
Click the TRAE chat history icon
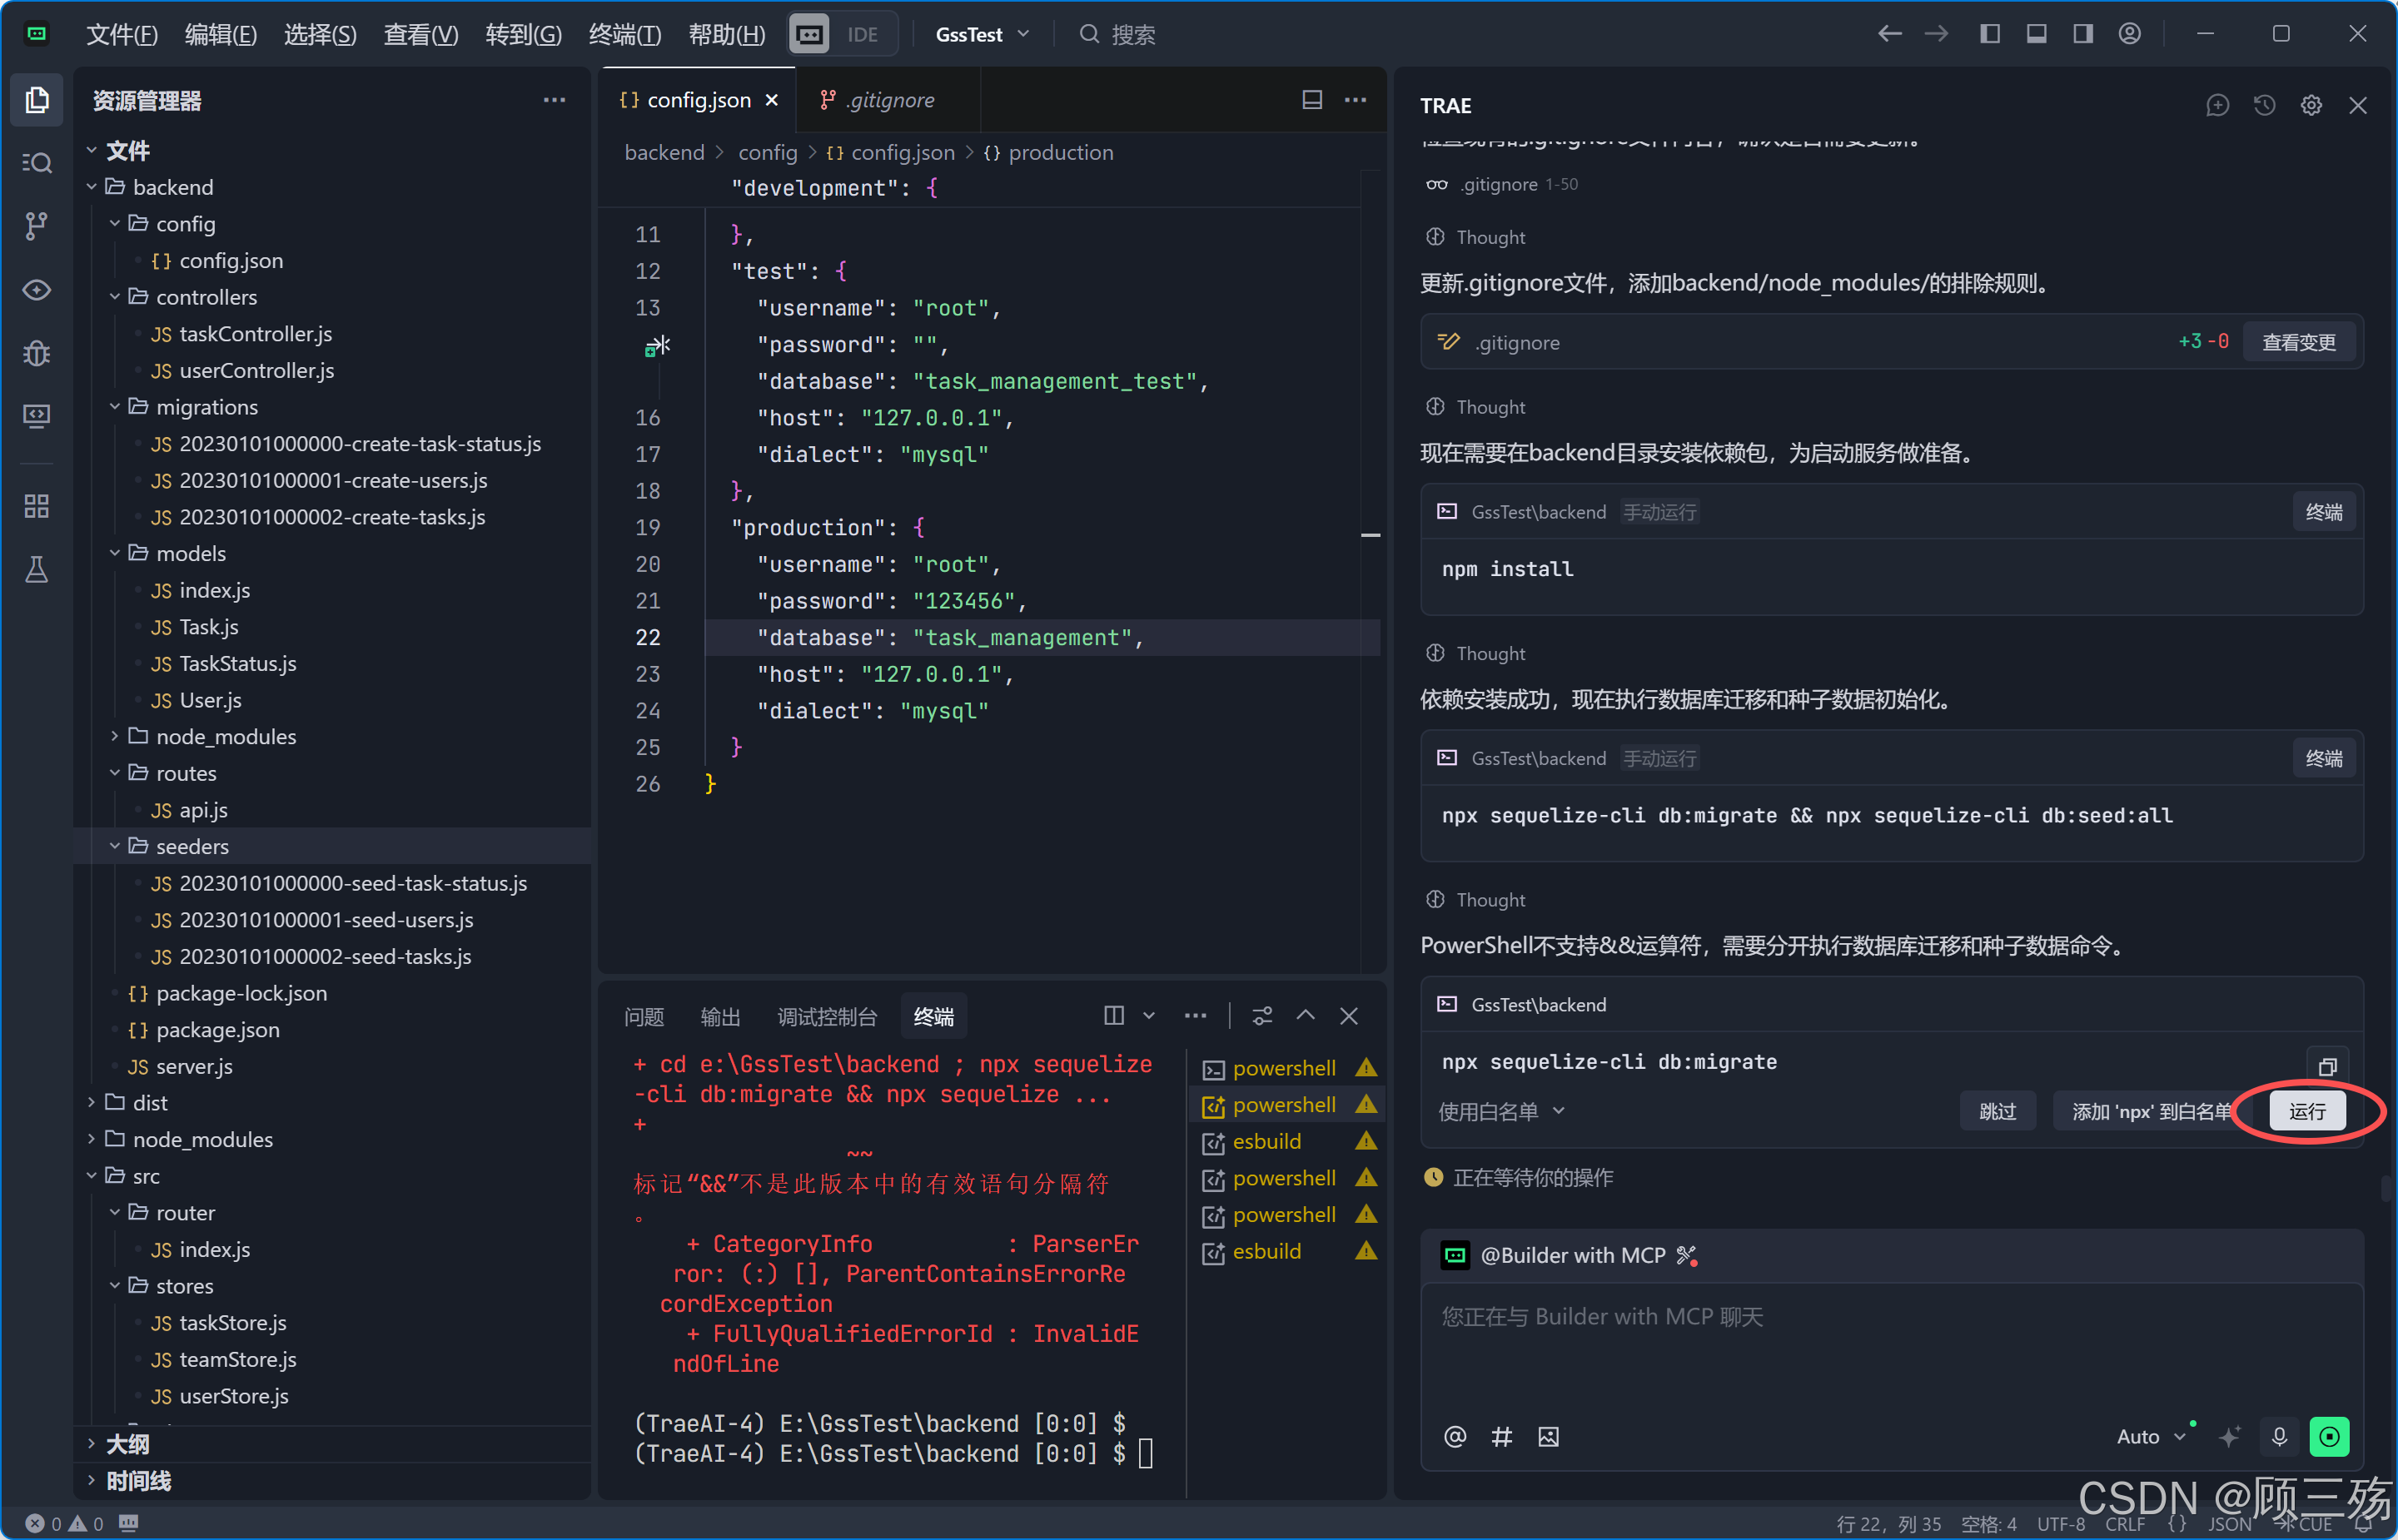(x=2264, y=105)
